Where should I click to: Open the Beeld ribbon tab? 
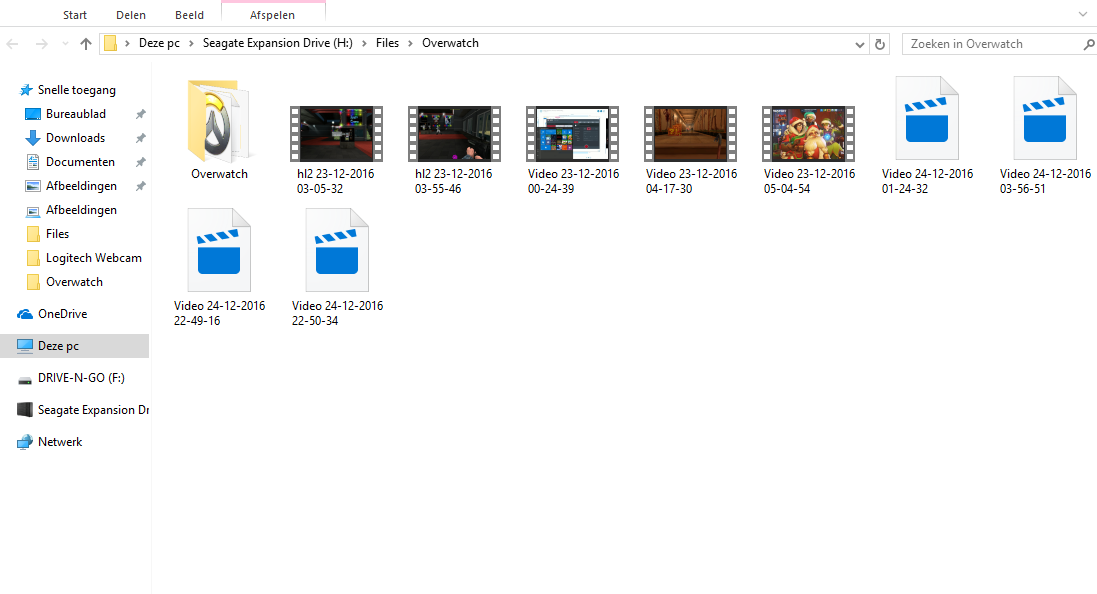[x=190, y=15]
